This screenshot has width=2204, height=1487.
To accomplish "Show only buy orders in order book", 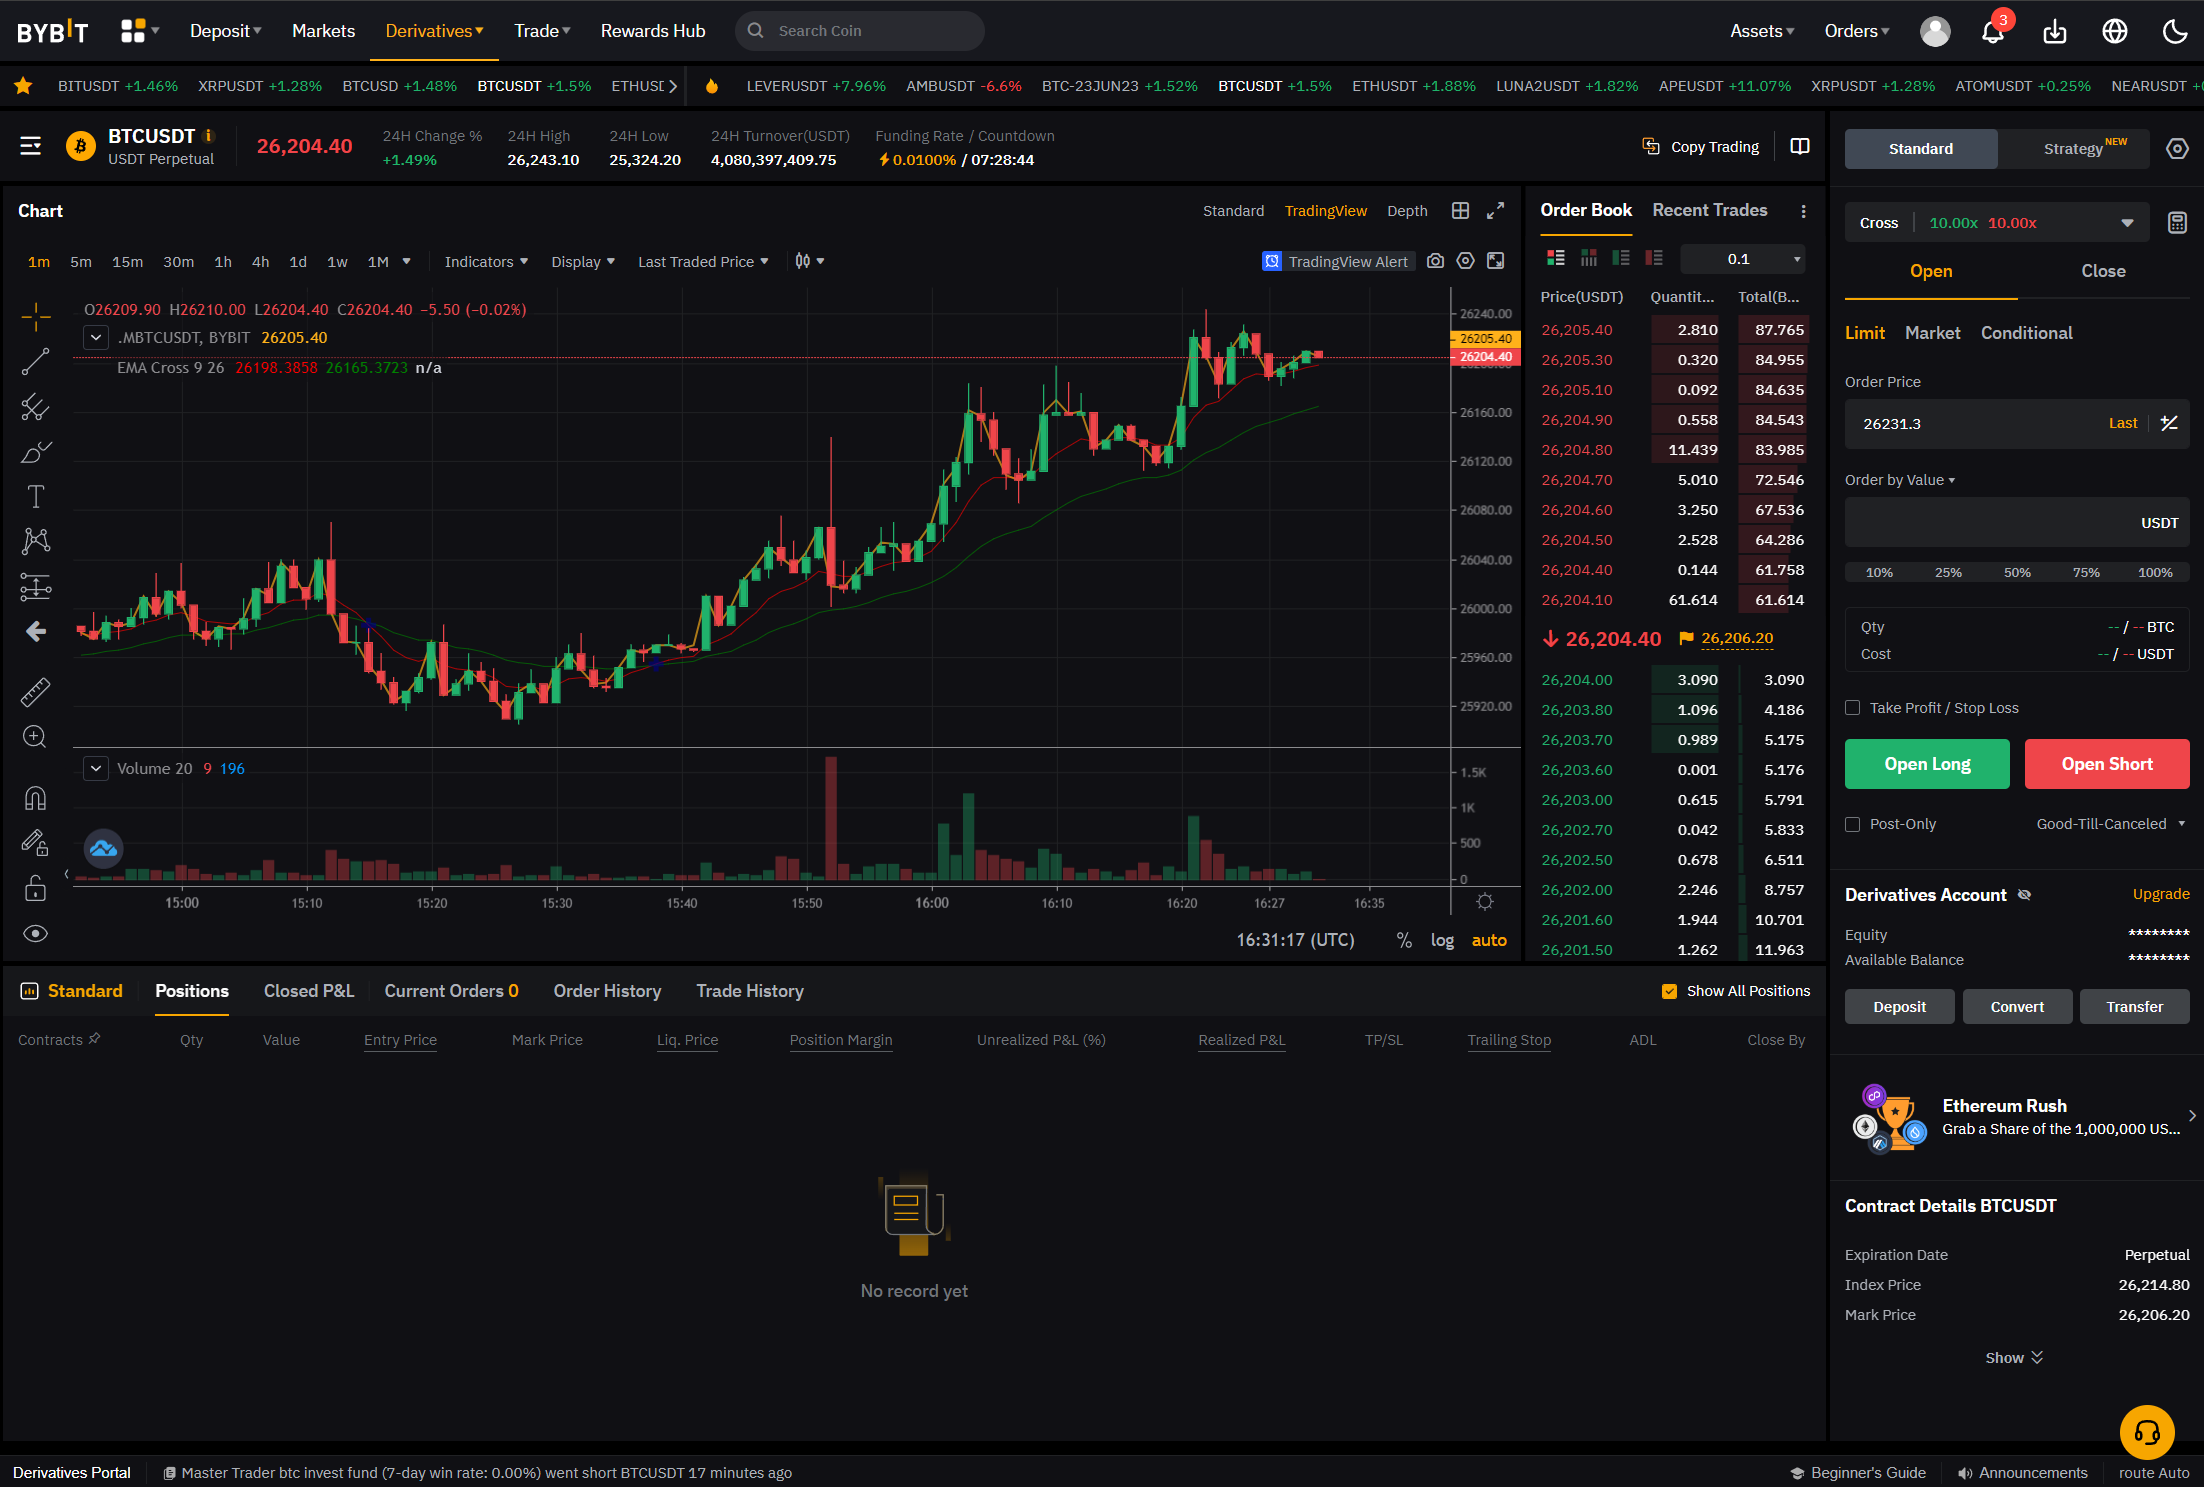I will pyautogui.click(x=1621, y=258).
